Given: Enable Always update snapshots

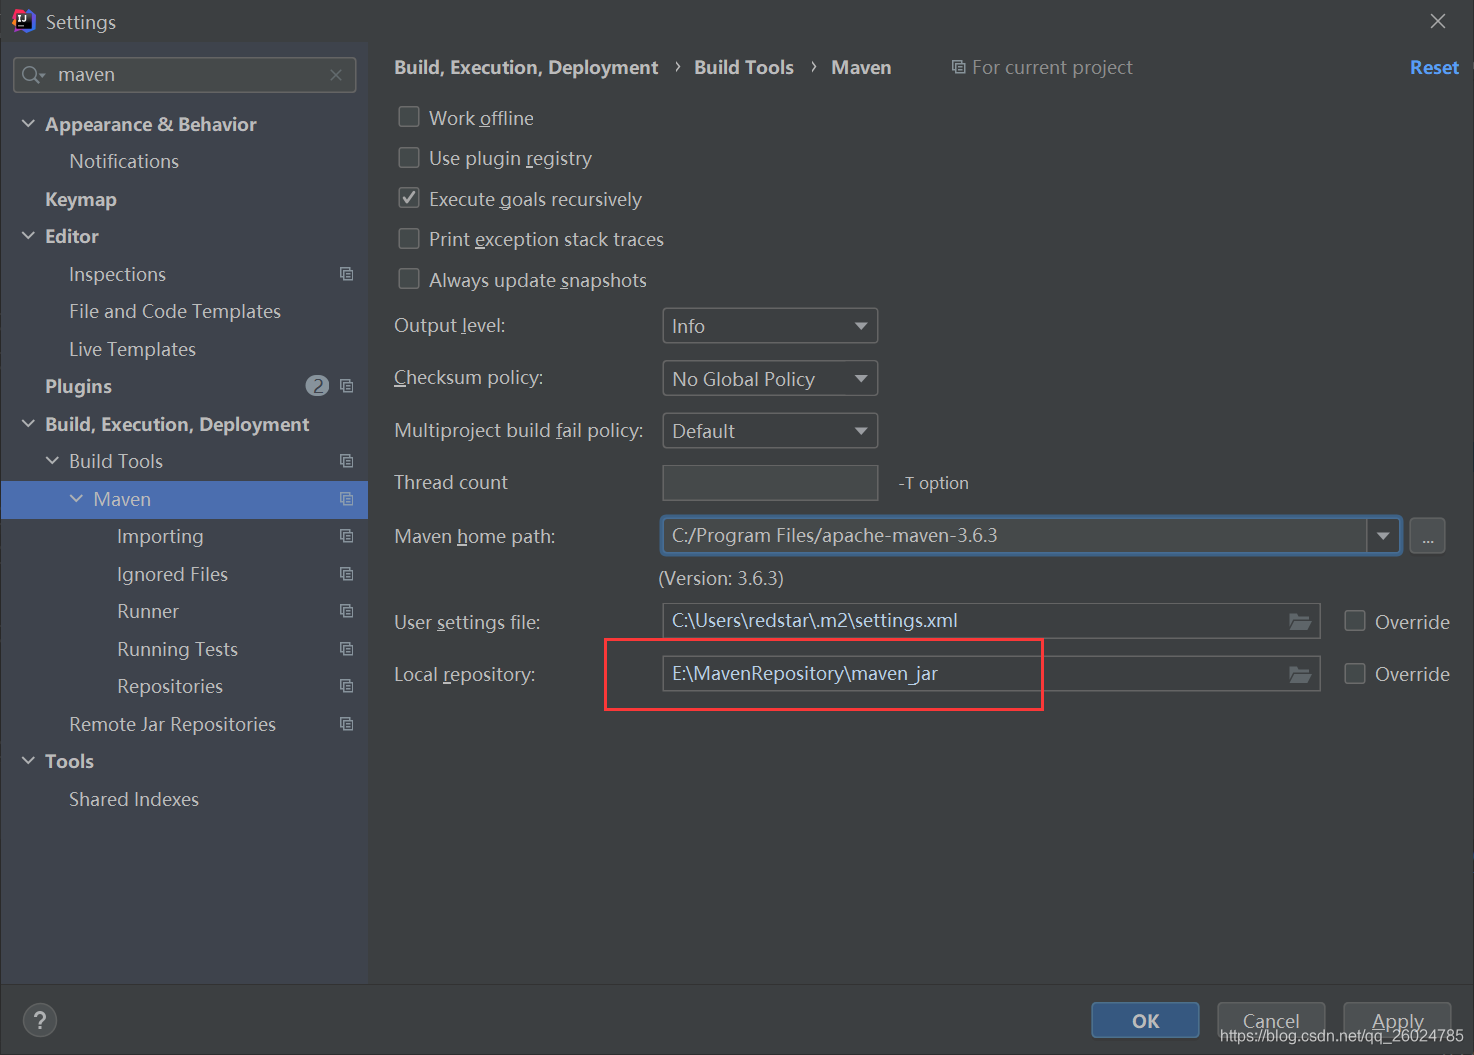Looking at the screenshot, I should pos(409,279).
